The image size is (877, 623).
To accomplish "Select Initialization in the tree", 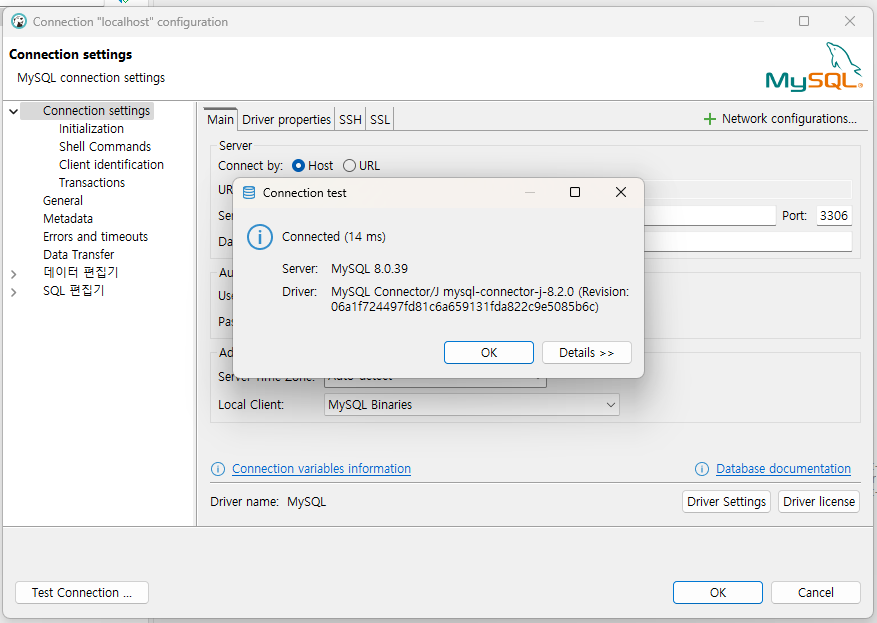I will click(x=91, y=129).
